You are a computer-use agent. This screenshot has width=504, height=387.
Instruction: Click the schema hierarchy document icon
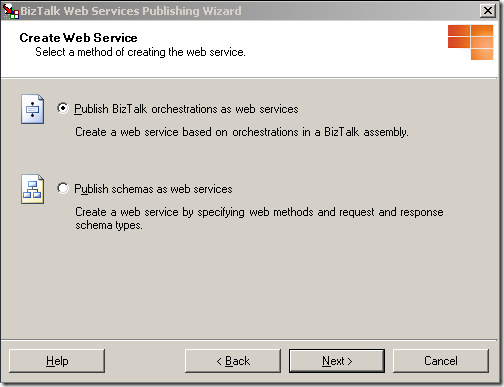(32, 189)
